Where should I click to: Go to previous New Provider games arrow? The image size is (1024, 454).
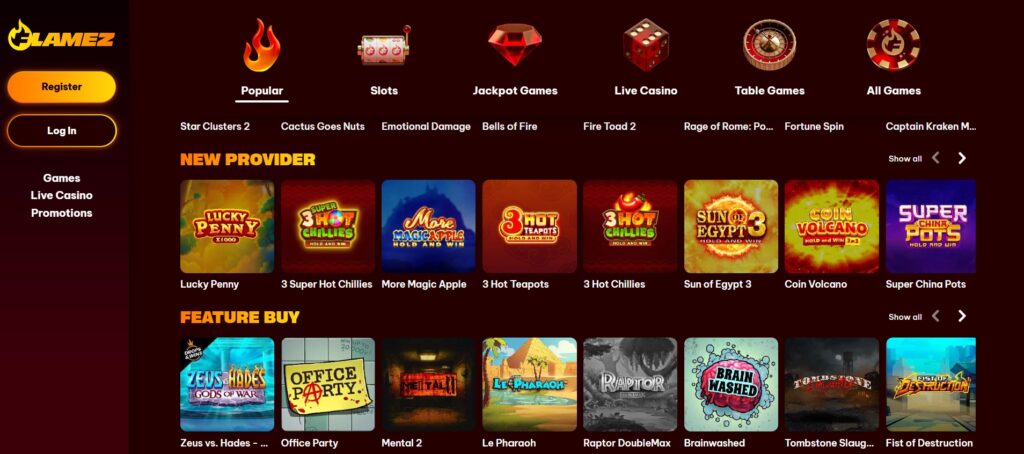point(936,158)
